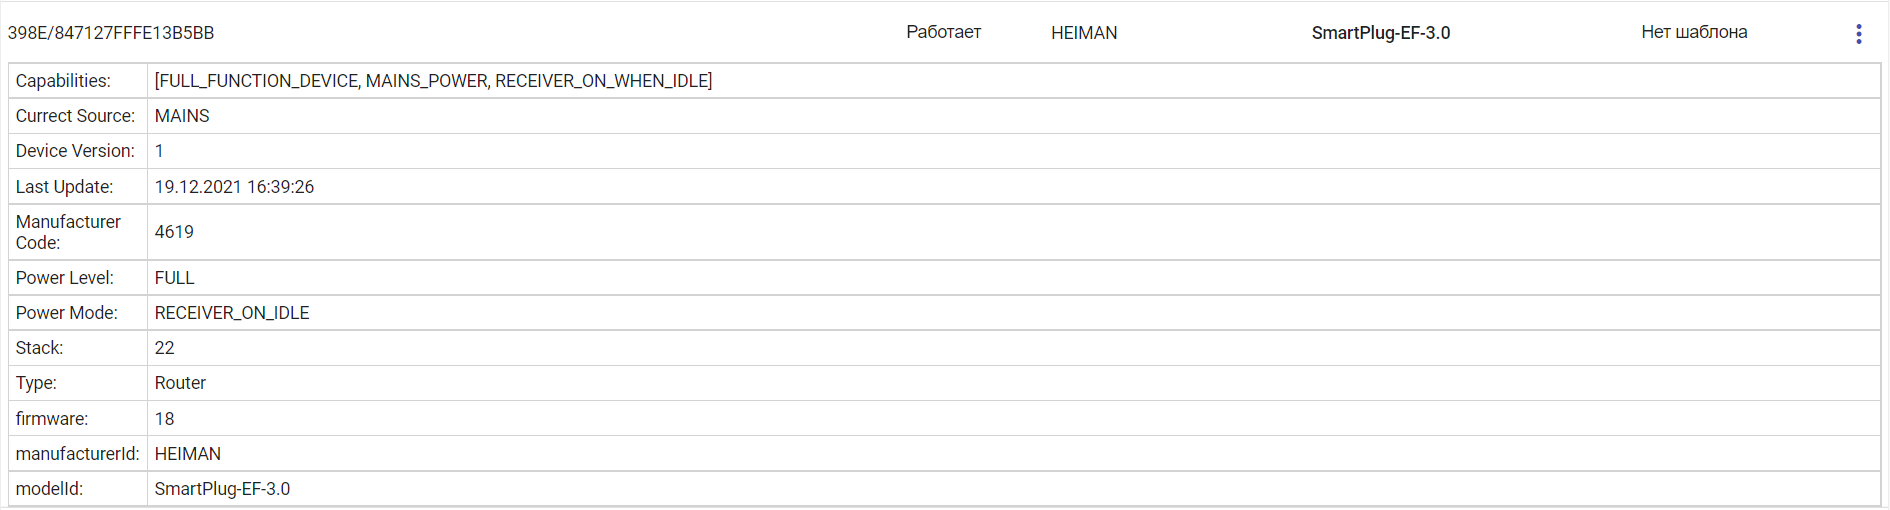Click the Capabilities row label
Image resolution: width=1890 pixels, height=510 pixels.
[x=63, y=81]
